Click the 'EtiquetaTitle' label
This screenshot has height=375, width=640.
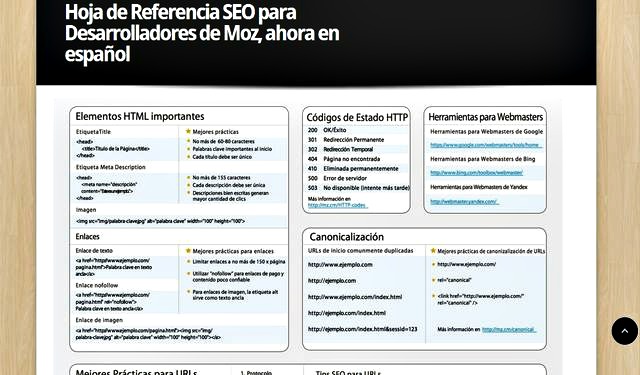93,132
